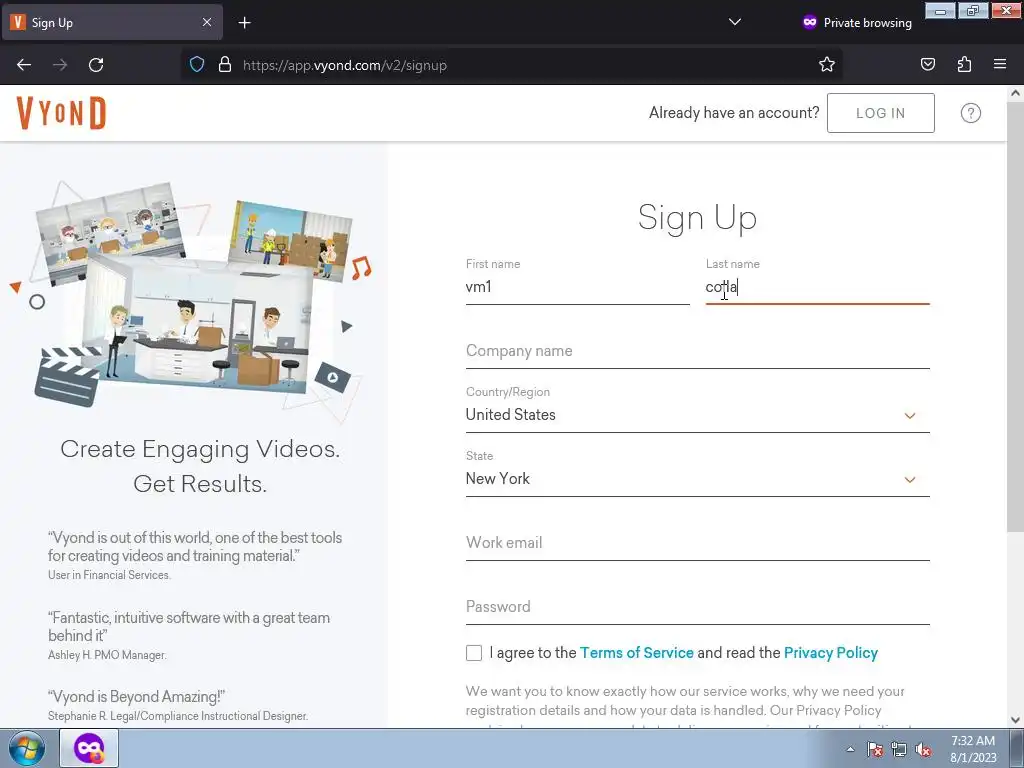
Task: Open the Terms of Service link
Action: click(637, 653)
